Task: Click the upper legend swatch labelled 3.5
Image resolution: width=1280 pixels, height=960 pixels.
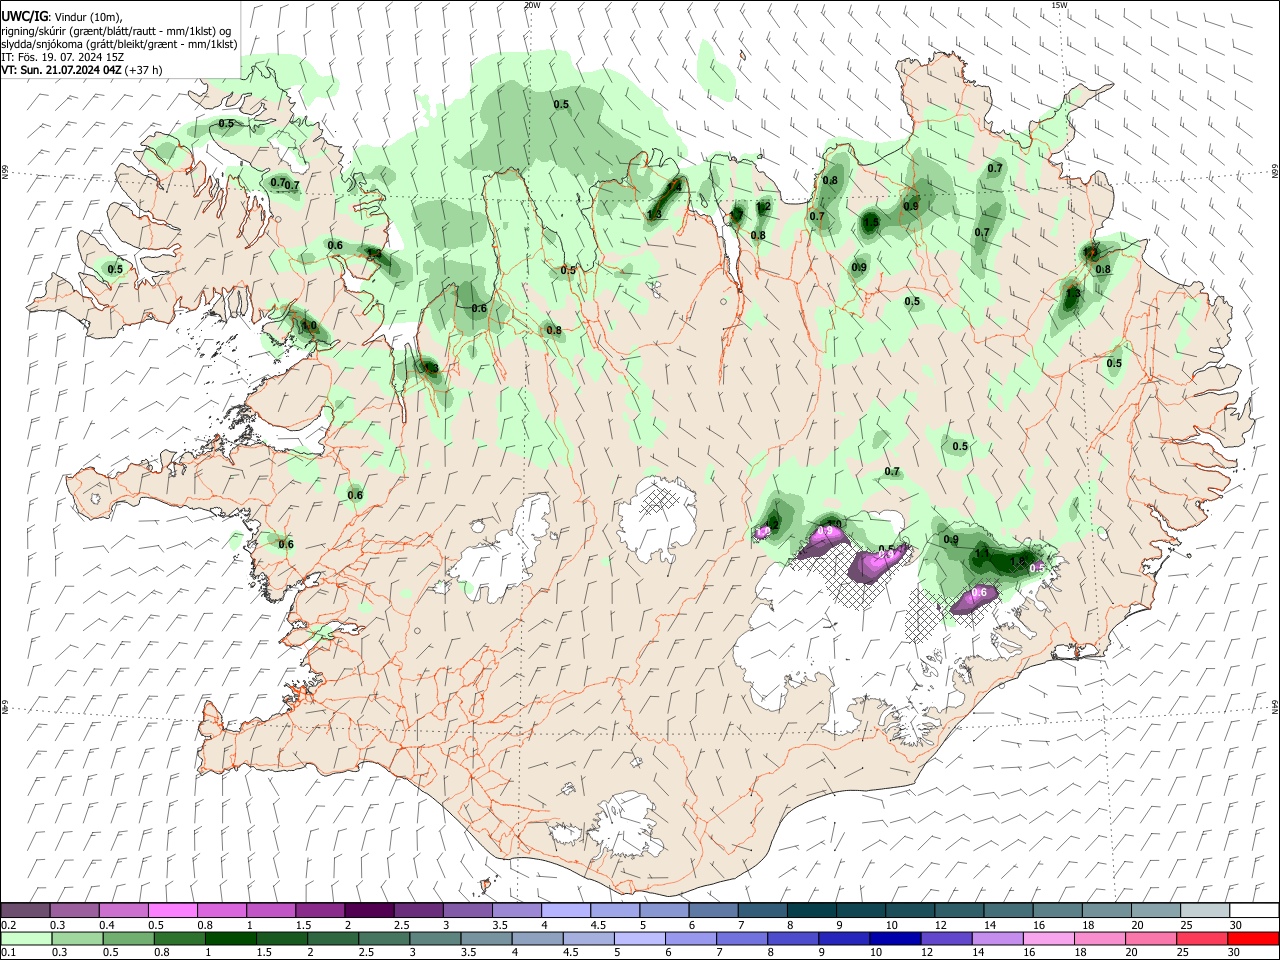Action: point(515,910)
